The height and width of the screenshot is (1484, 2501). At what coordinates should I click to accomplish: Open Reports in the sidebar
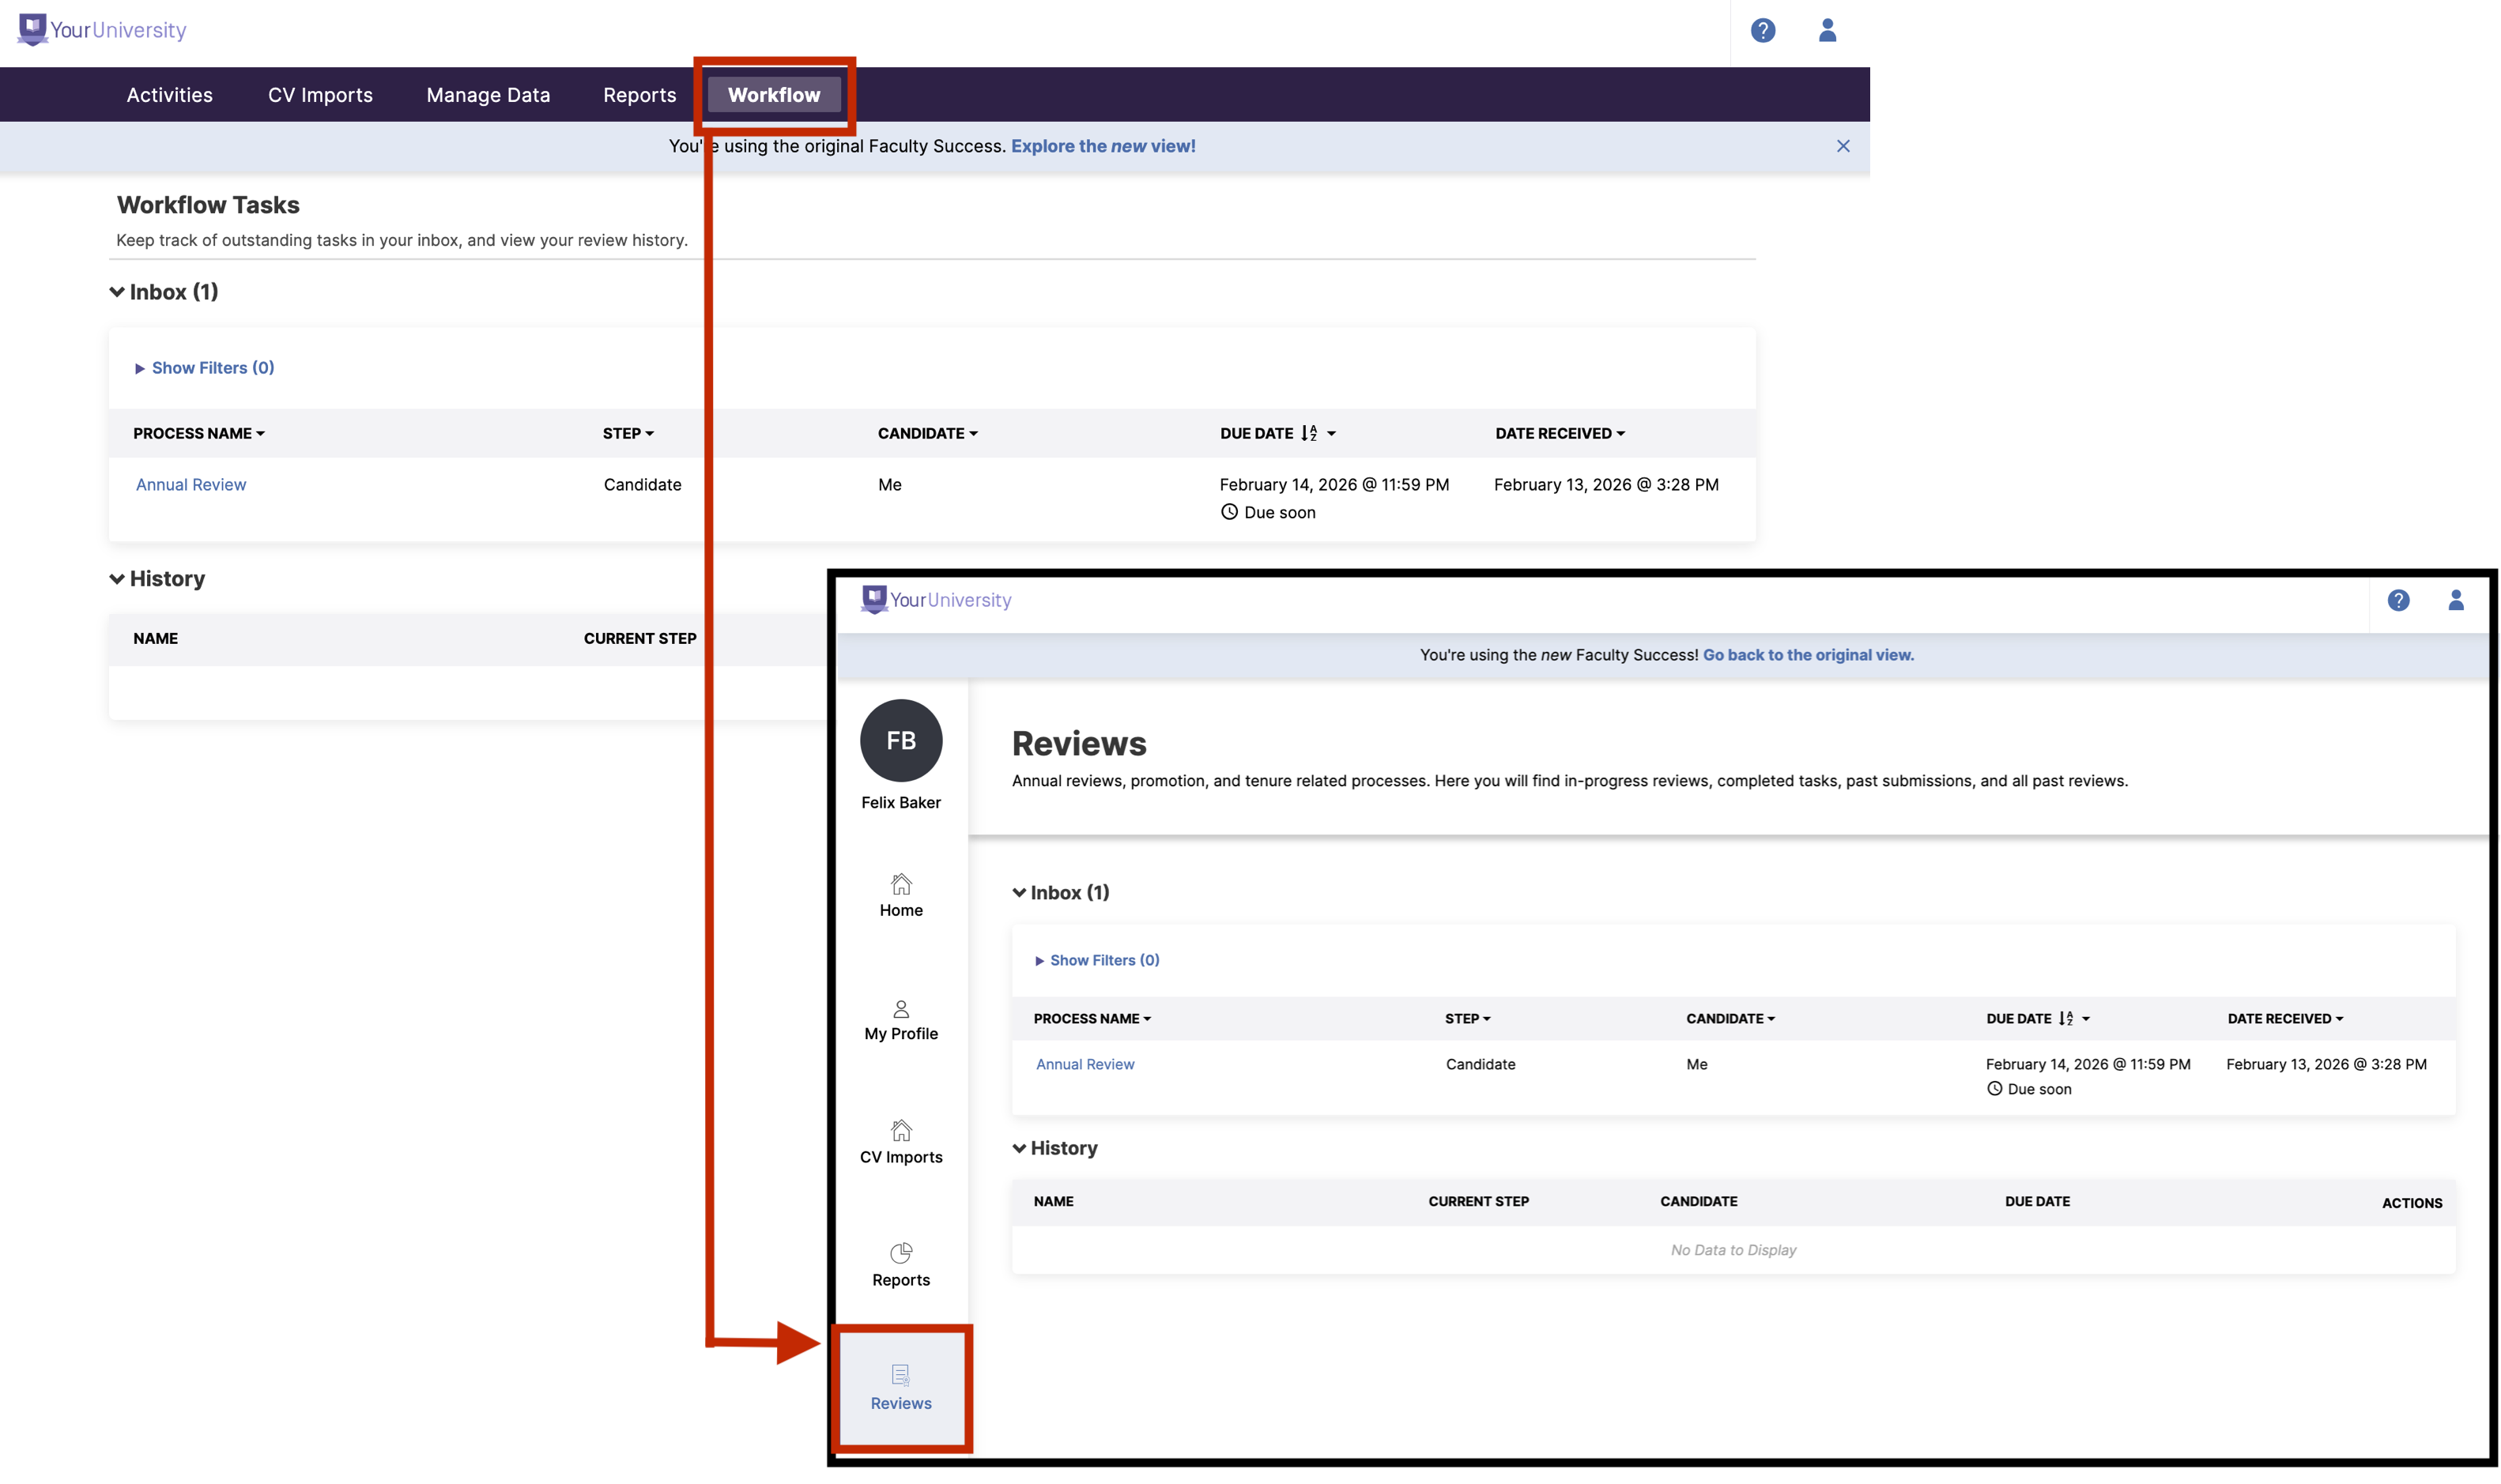point(901,1266)
